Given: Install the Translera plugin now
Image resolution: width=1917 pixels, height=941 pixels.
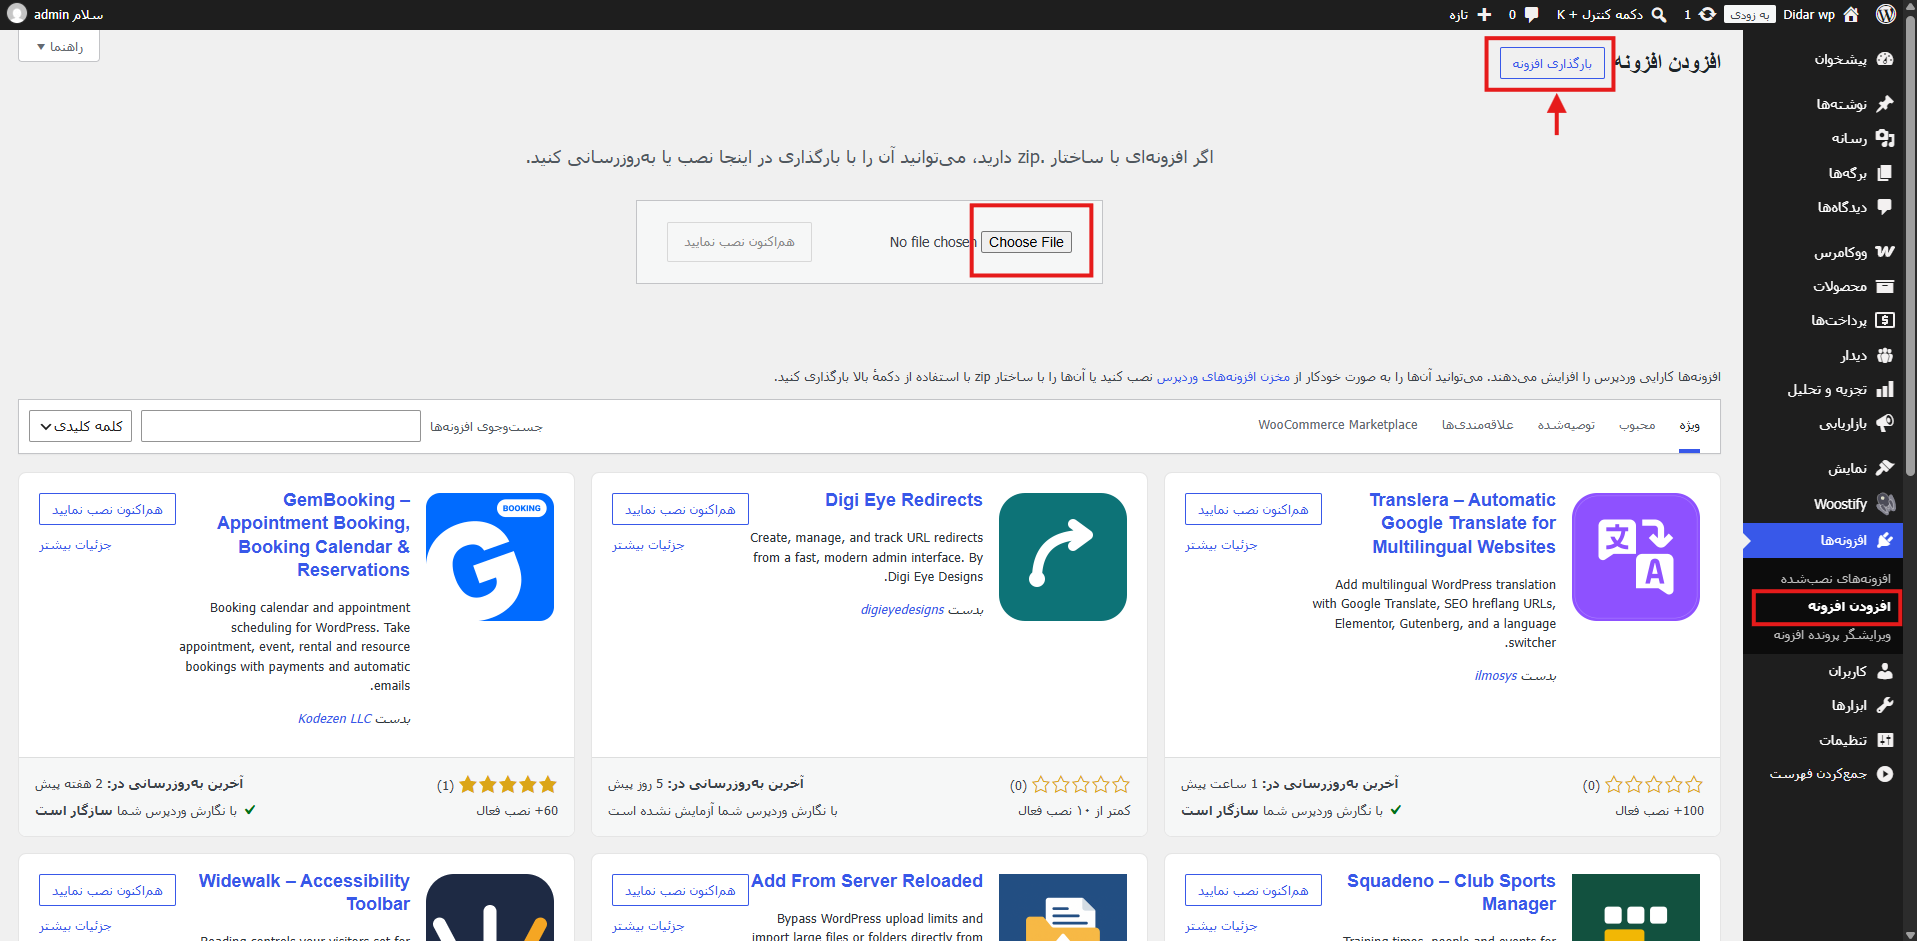Looking at the screenshot, I should (1253, 509).
